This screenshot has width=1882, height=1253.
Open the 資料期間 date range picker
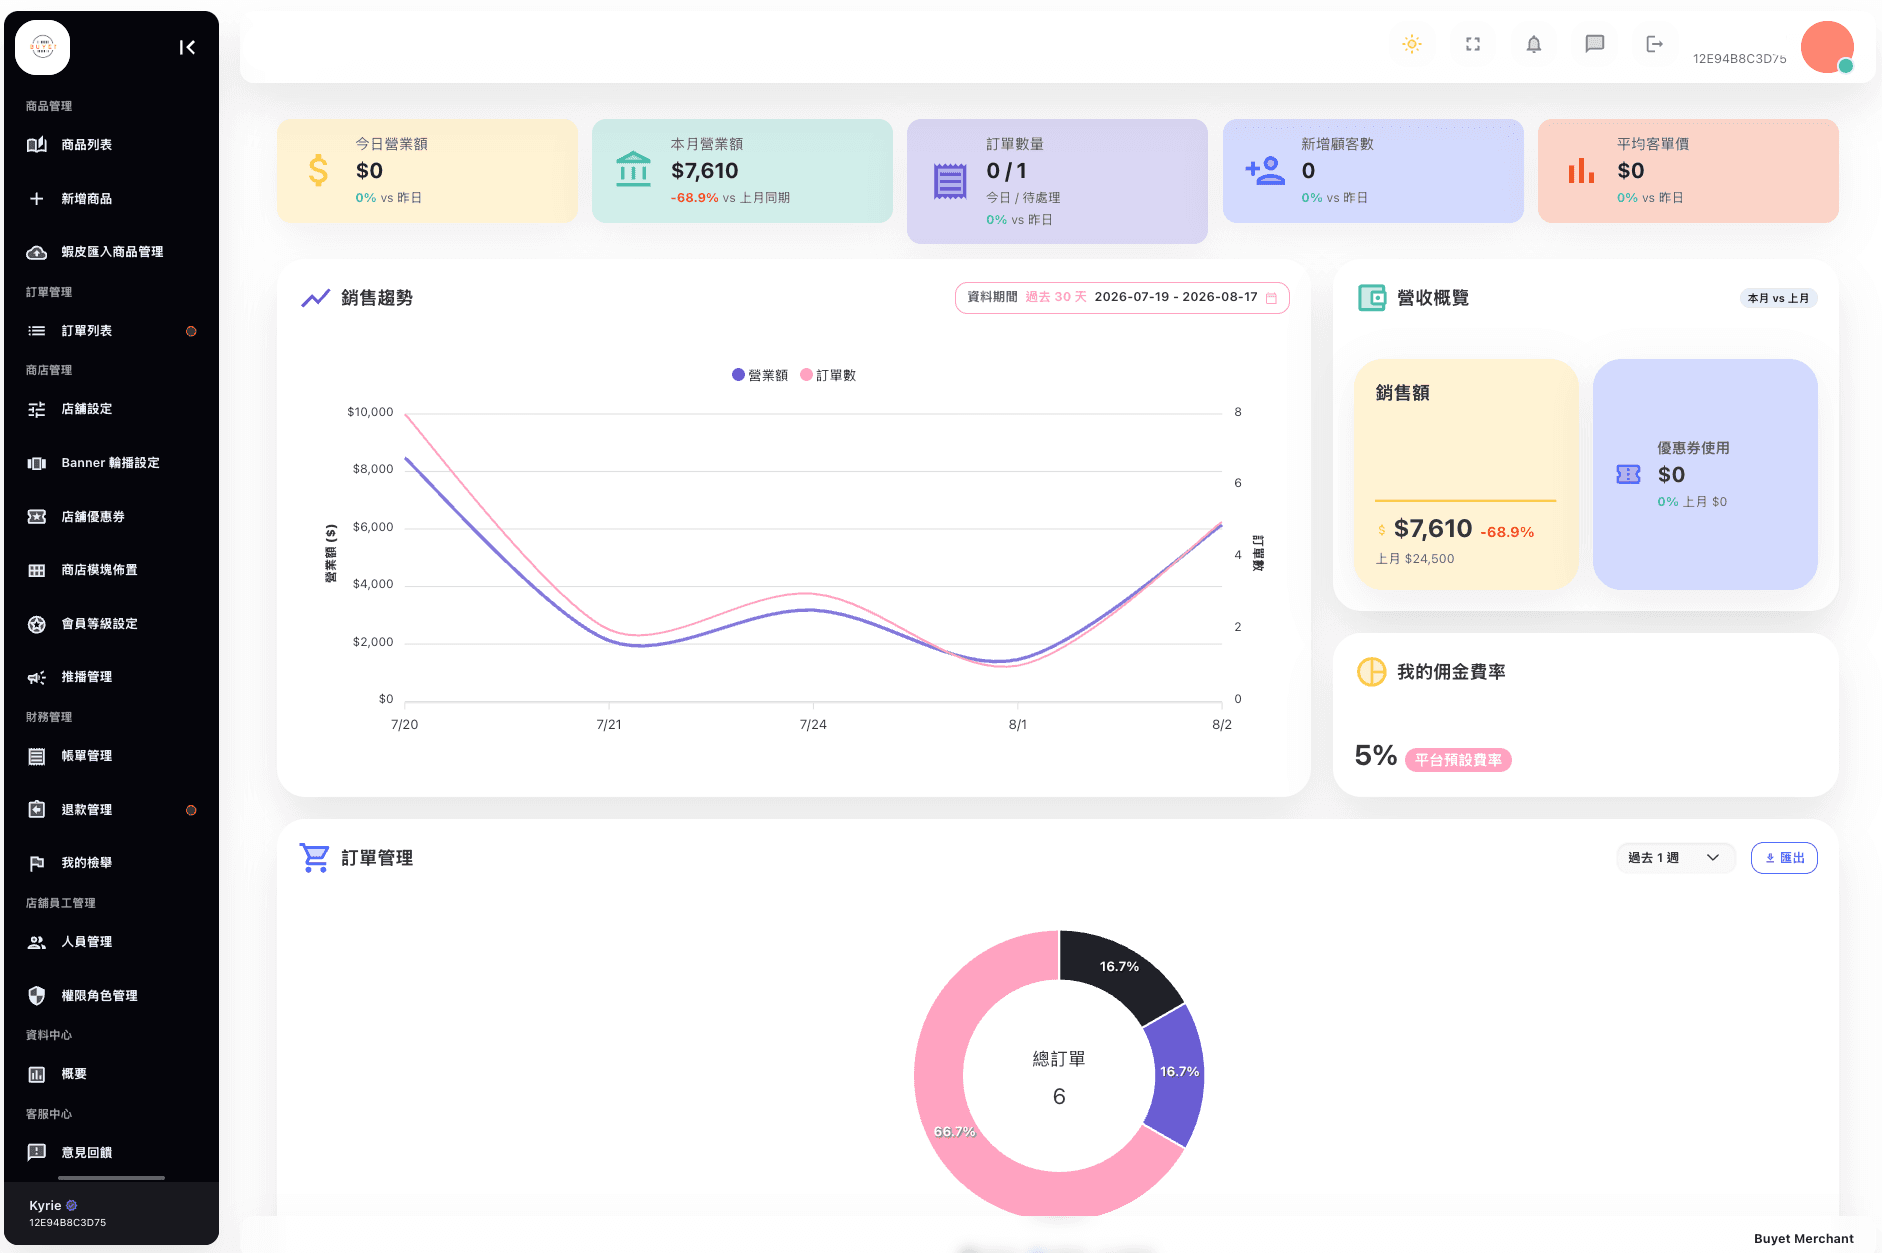pyautogui.click(x=1122, y=298)
